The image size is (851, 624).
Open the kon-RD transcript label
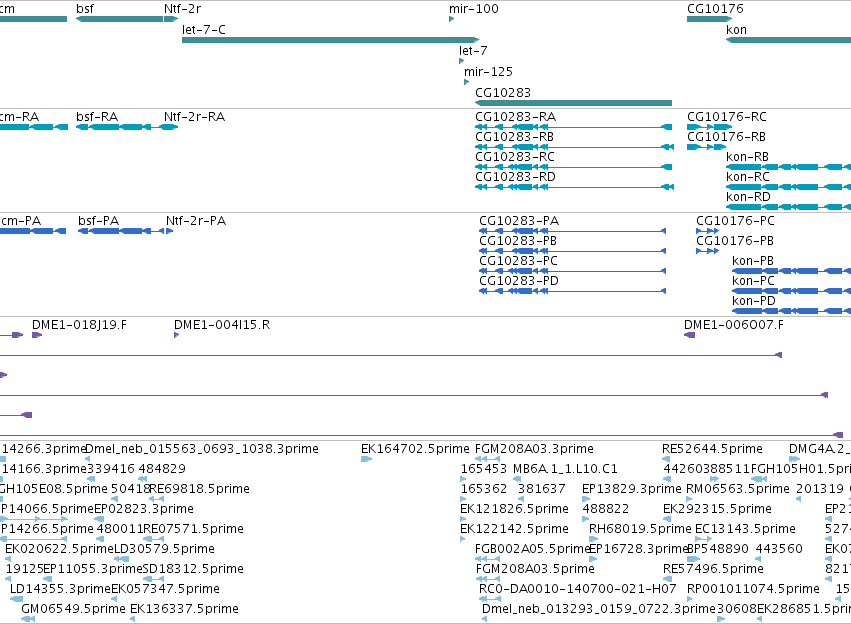748,197
